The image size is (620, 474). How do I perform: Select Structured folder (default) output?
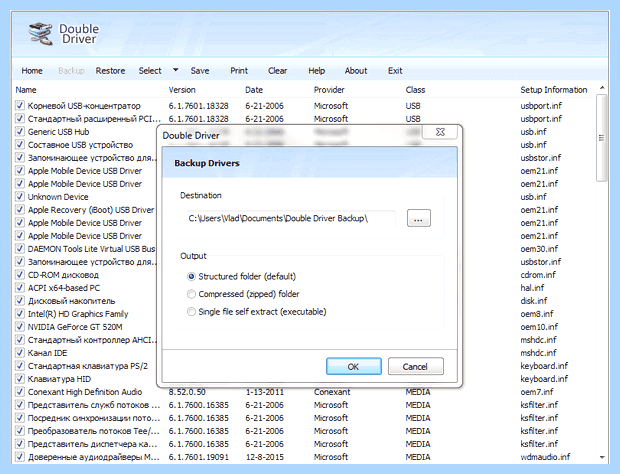(191, 276)
